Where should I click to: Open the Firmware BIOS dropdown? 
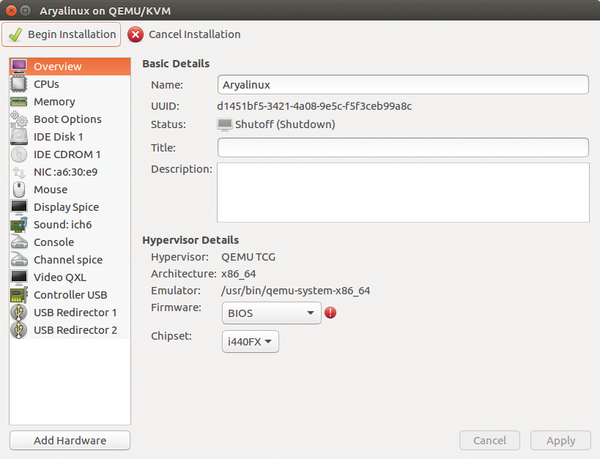point(271,313)
